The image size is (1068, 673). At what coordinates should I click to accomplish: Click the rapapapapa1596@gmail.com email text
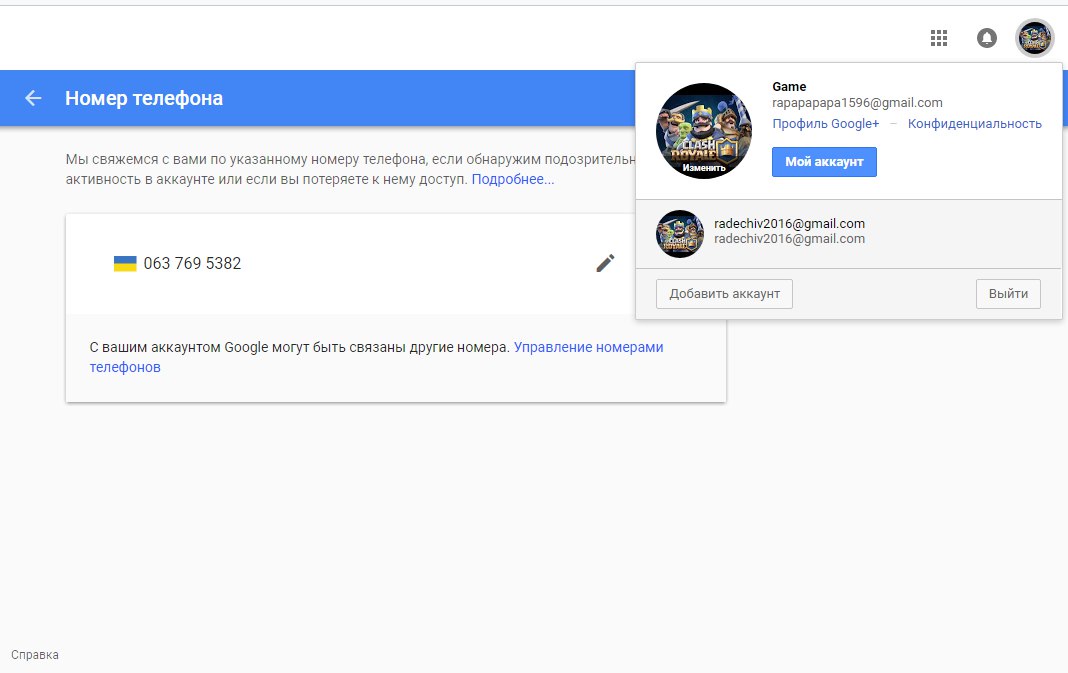coord(857,103)
